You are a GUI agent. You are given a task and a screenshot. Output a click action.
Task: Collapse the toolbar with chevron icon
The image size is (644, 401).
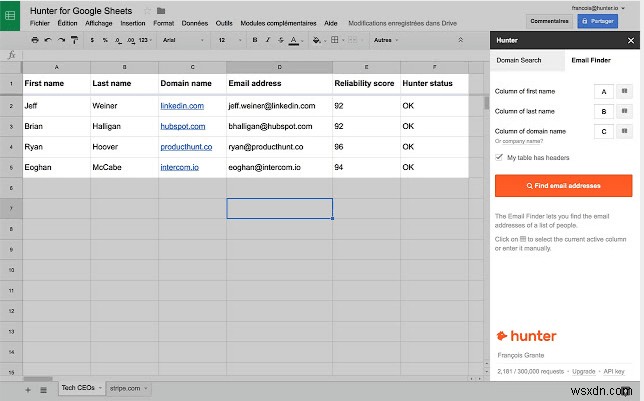[460, 40]
